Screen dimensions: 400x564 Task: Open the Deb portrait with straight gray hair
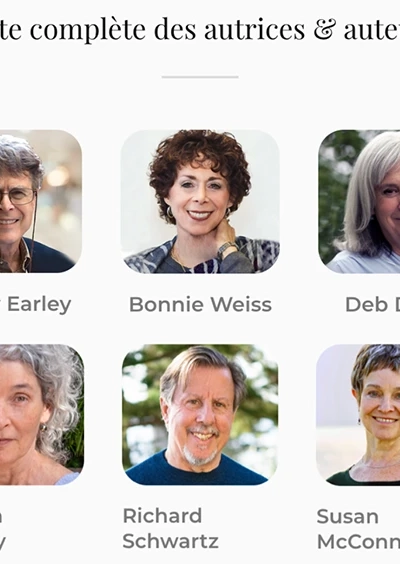359,201
